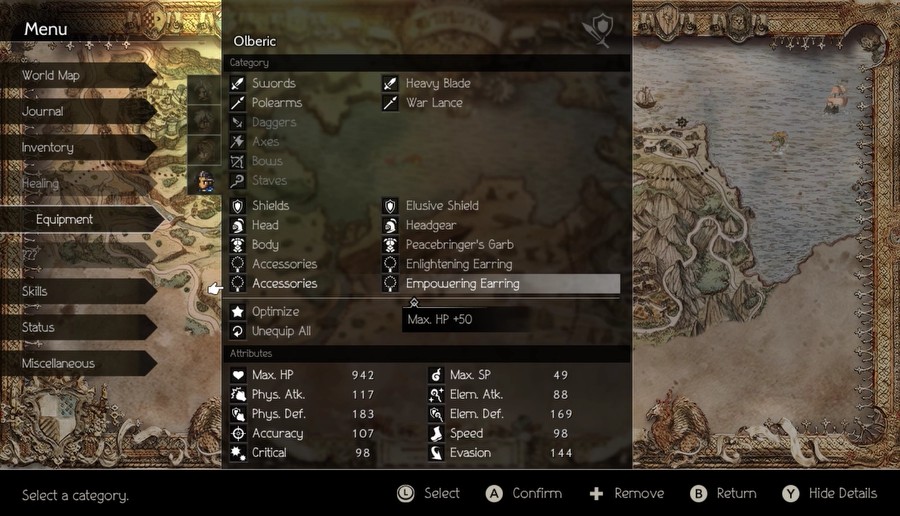The image size is (900, 516).
Task: Click the B Return button prompt
Action: [723, 494]
